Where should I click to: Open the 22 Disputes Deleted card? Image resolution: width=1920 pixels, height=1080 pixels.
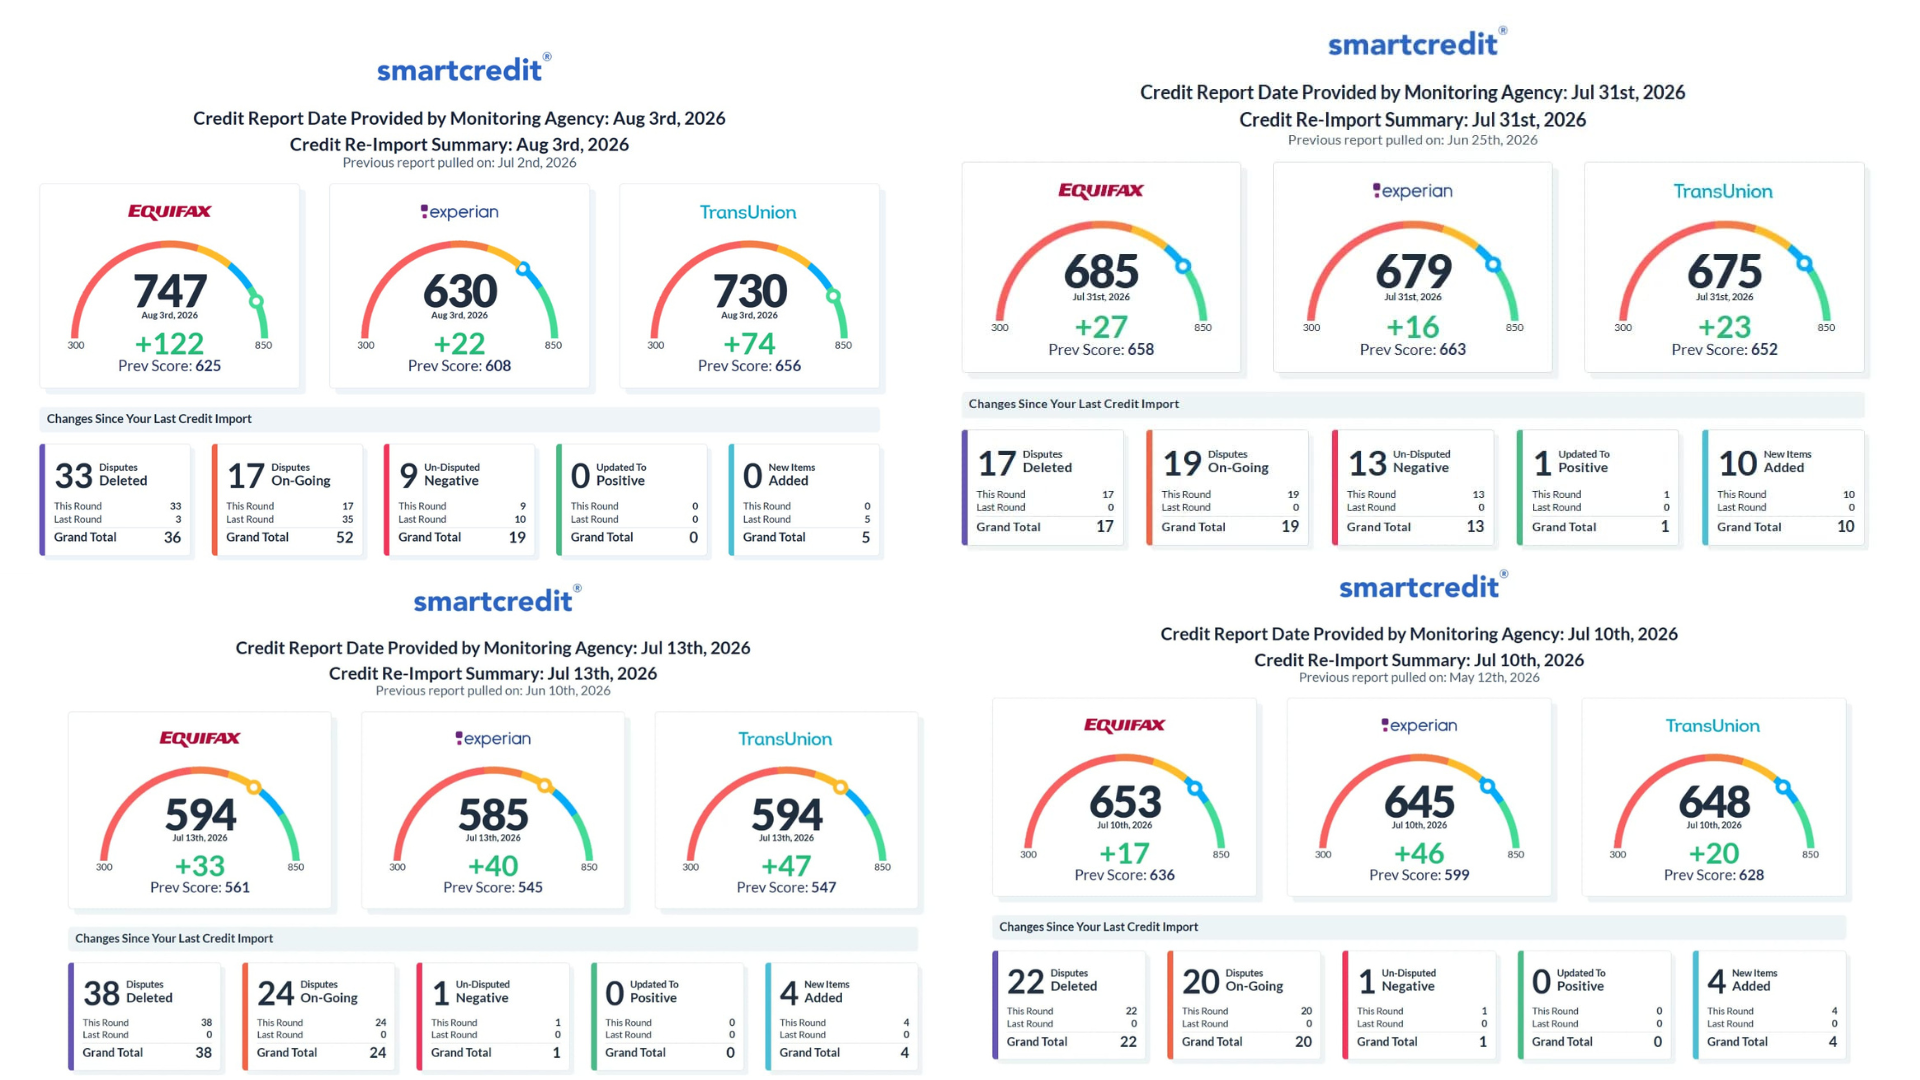1069,1004
